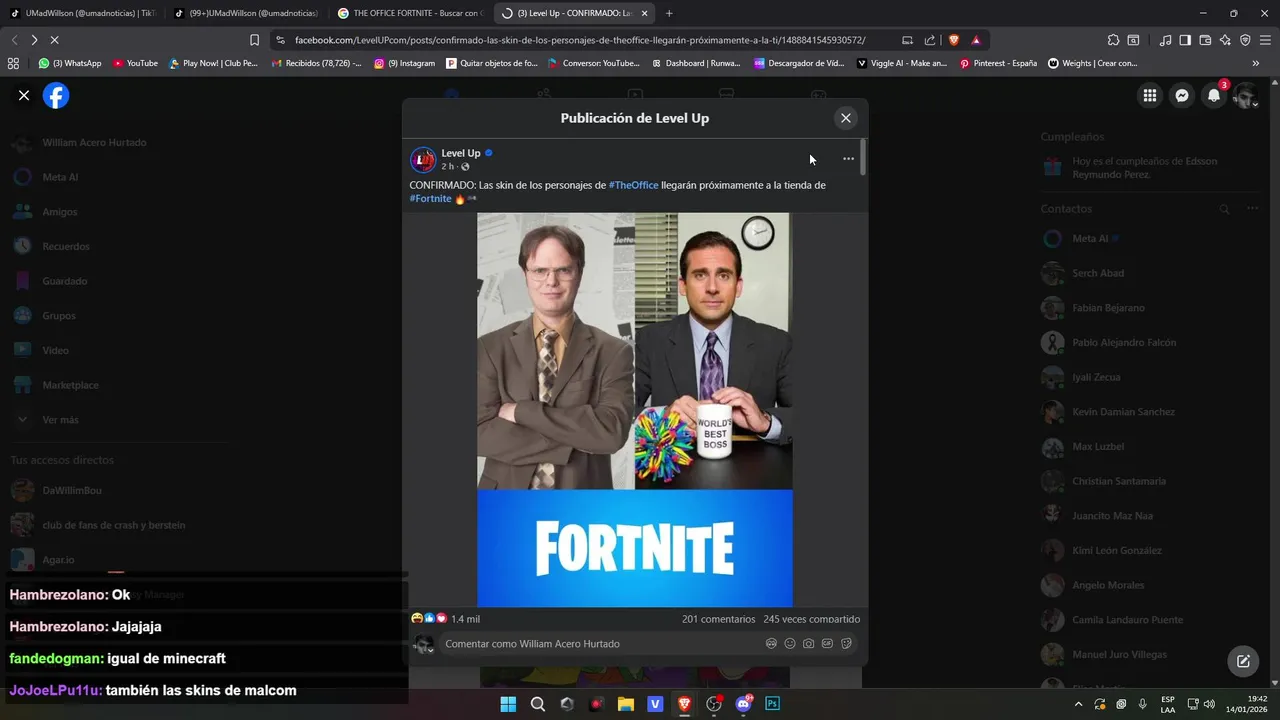Show hidden system tray icons
Image resolution: width=1280 pixels, height=720 pixels.
coord(1078,704)
